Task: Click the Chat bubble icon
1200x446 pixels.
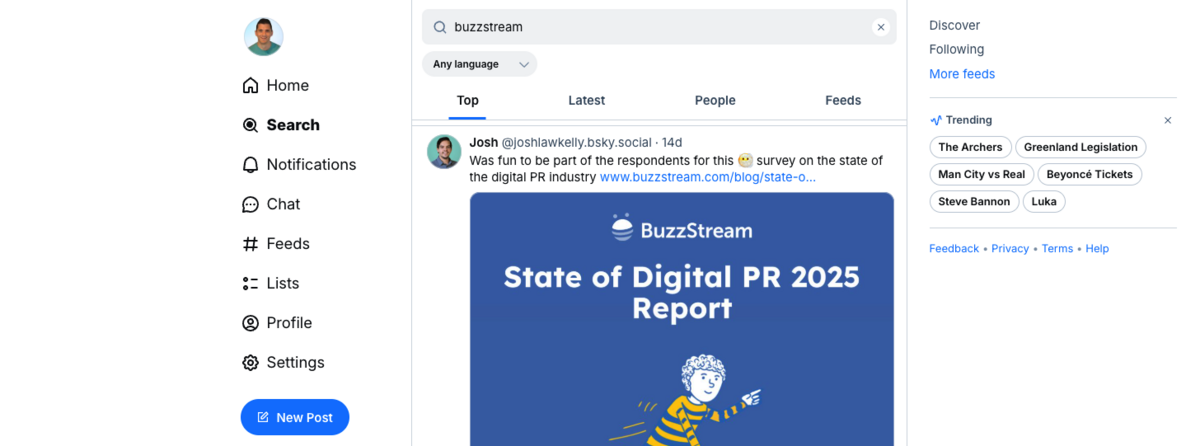Action: (x=250, y=204)
